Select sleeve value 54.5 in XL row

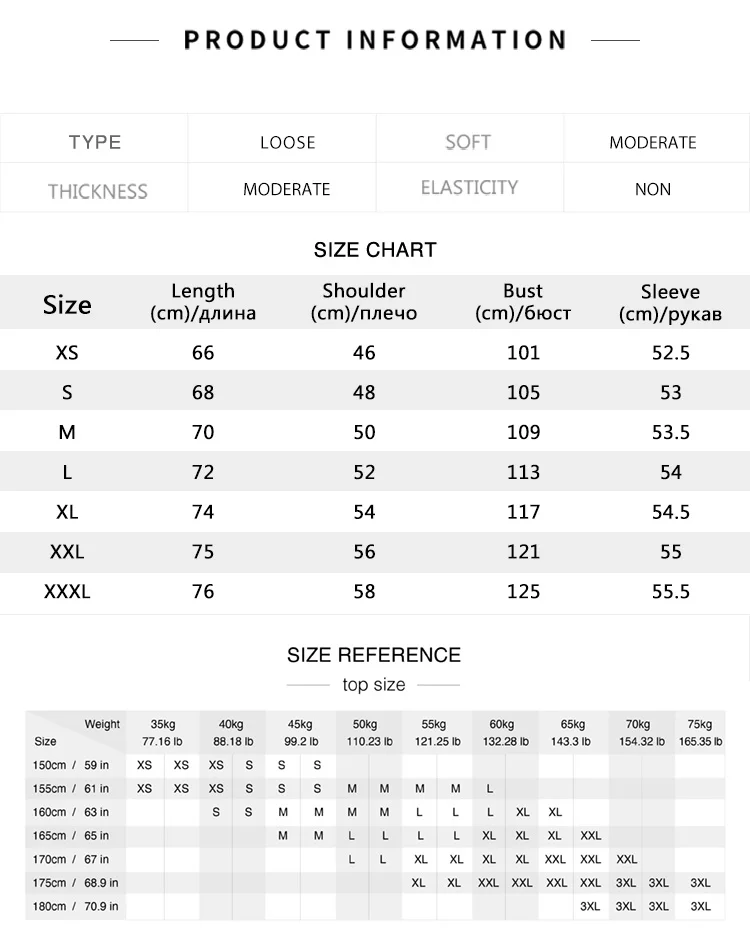point(671,512)
